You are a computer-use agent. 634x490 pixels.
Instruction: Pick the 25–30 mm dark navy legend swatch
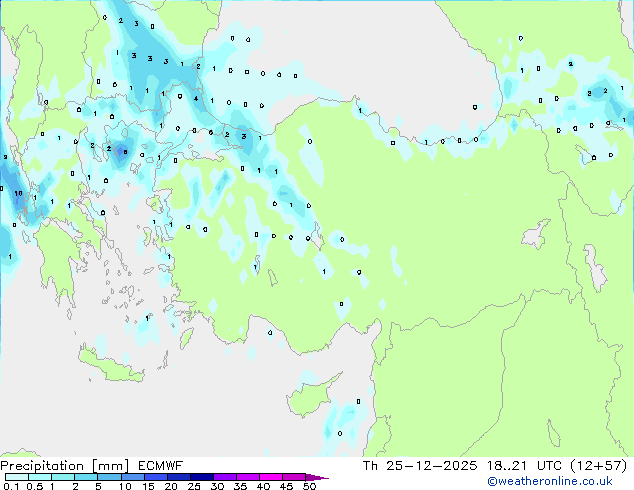[201, 477]
